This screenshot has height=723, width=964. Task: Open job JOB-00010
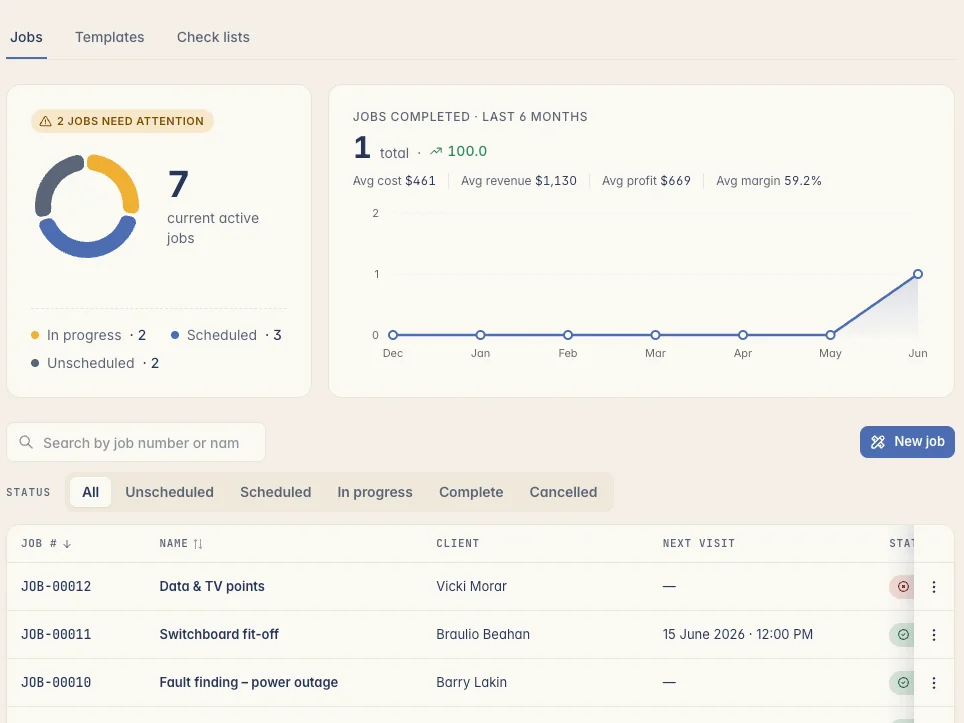click(56, 682)
